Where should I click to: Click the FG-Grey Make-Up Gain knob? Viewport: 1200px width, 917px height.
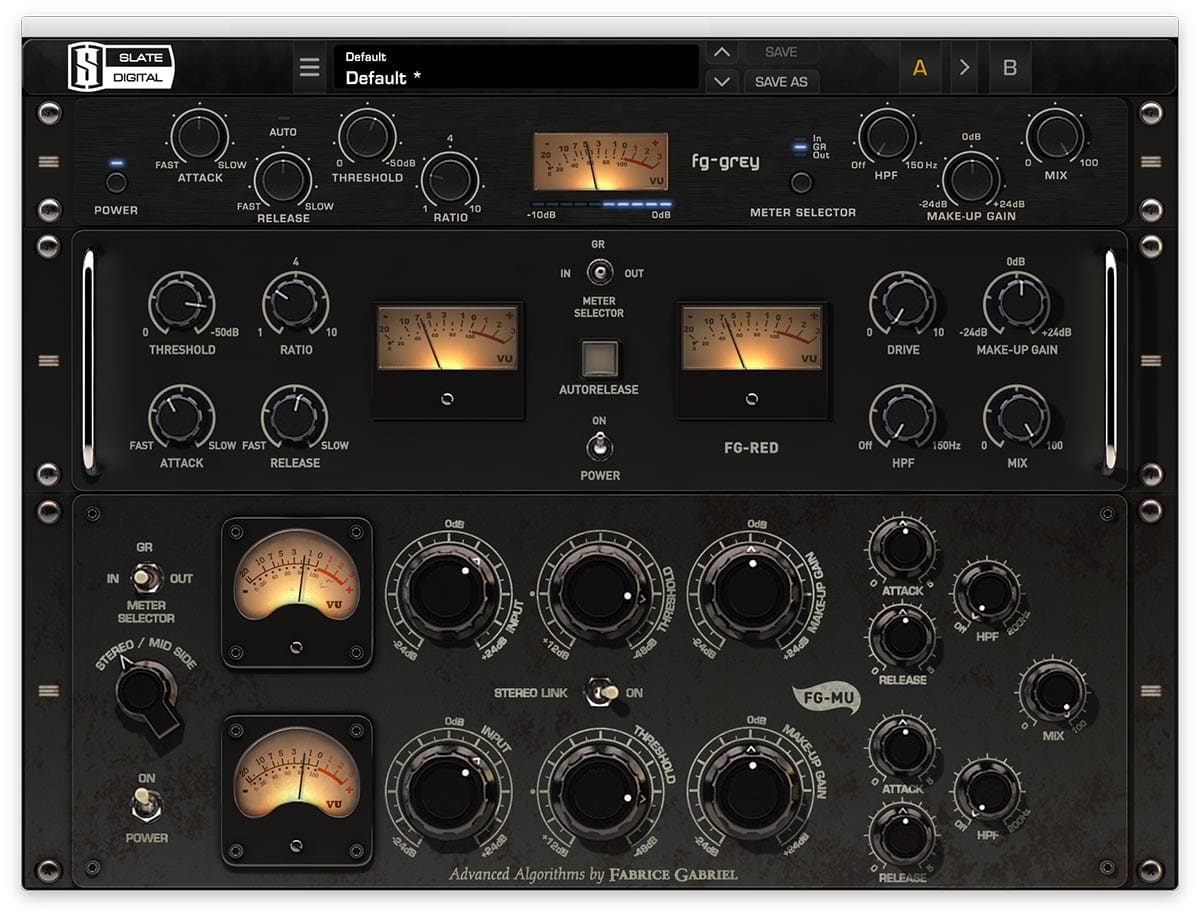971,179
